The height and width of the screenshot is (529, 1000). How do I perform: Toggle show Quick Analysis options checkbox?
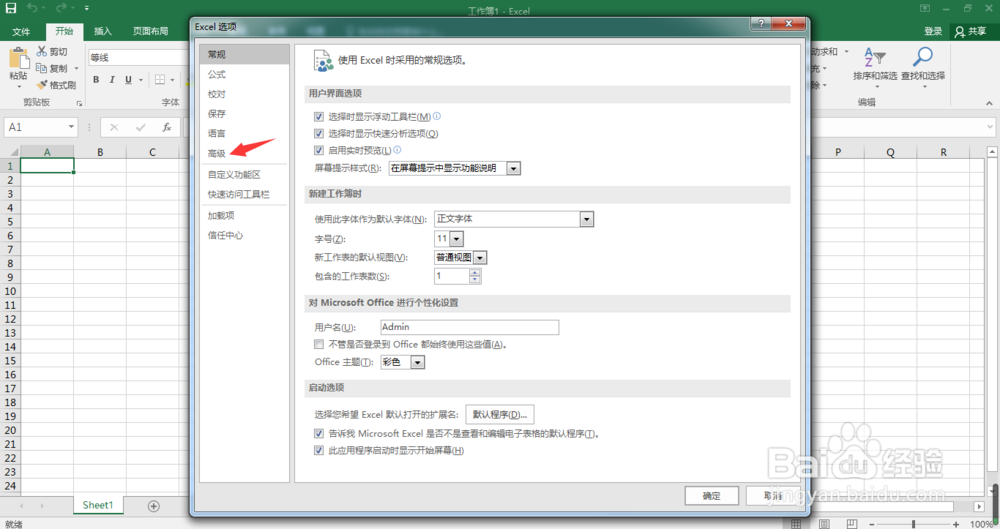(x=319, y=133)
